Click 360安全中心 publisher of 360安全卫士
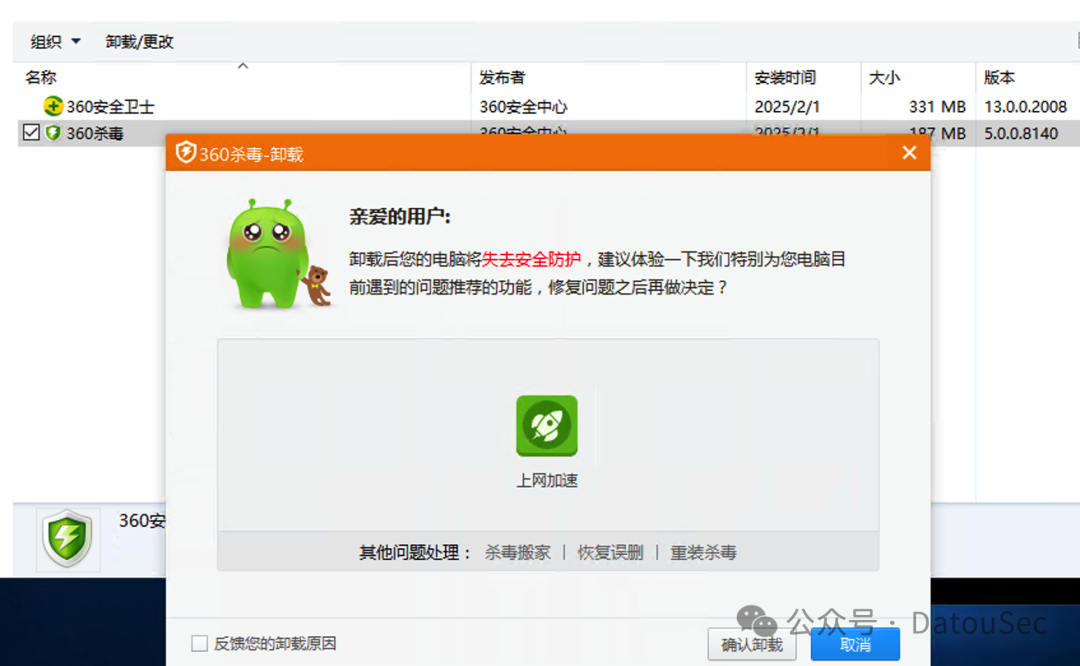 523,107
